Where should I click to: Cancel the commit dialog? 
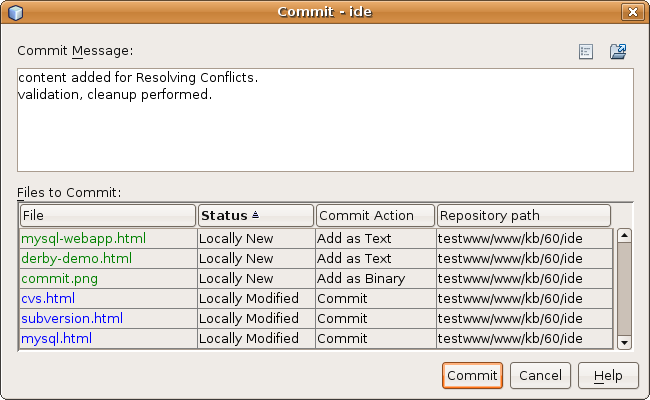(540, 375)
